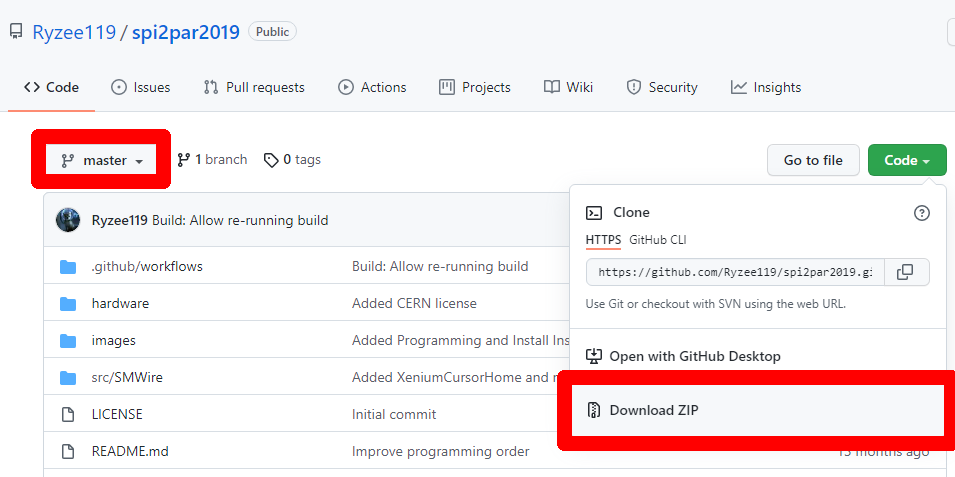
Task: Click the Public visibility badge
Action: point(272,32)
